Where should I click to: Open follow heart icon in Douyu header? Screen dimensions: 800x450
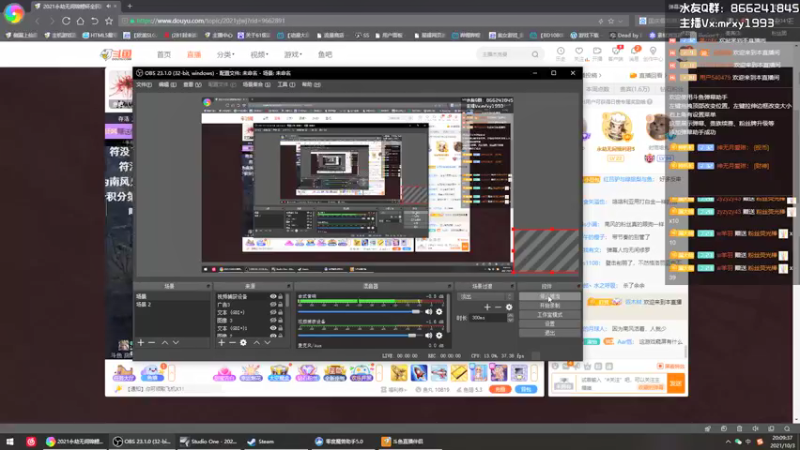point(579,53)
